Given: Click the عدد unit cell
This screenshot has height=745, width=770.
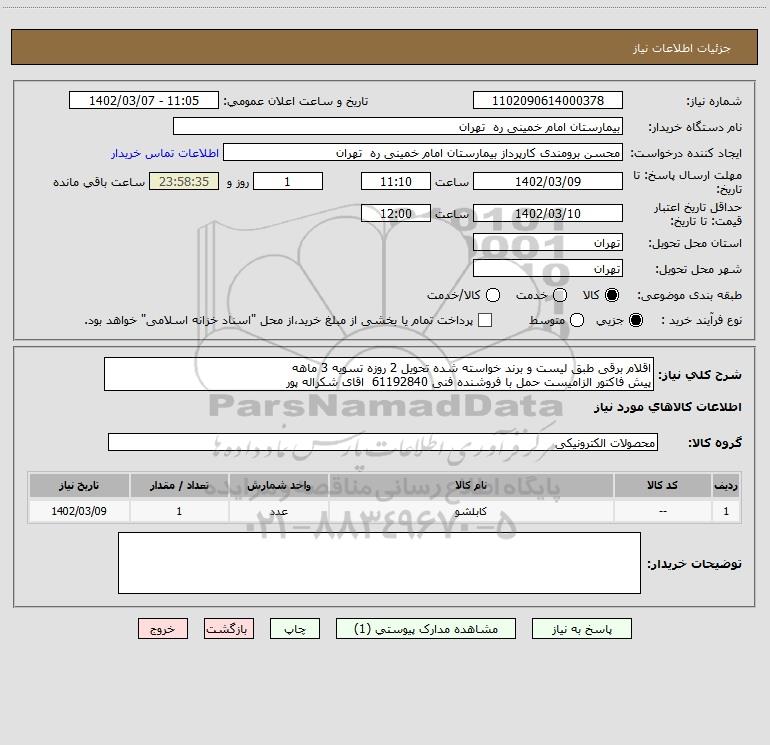Looking at the screenshot, I should (278, 511).
